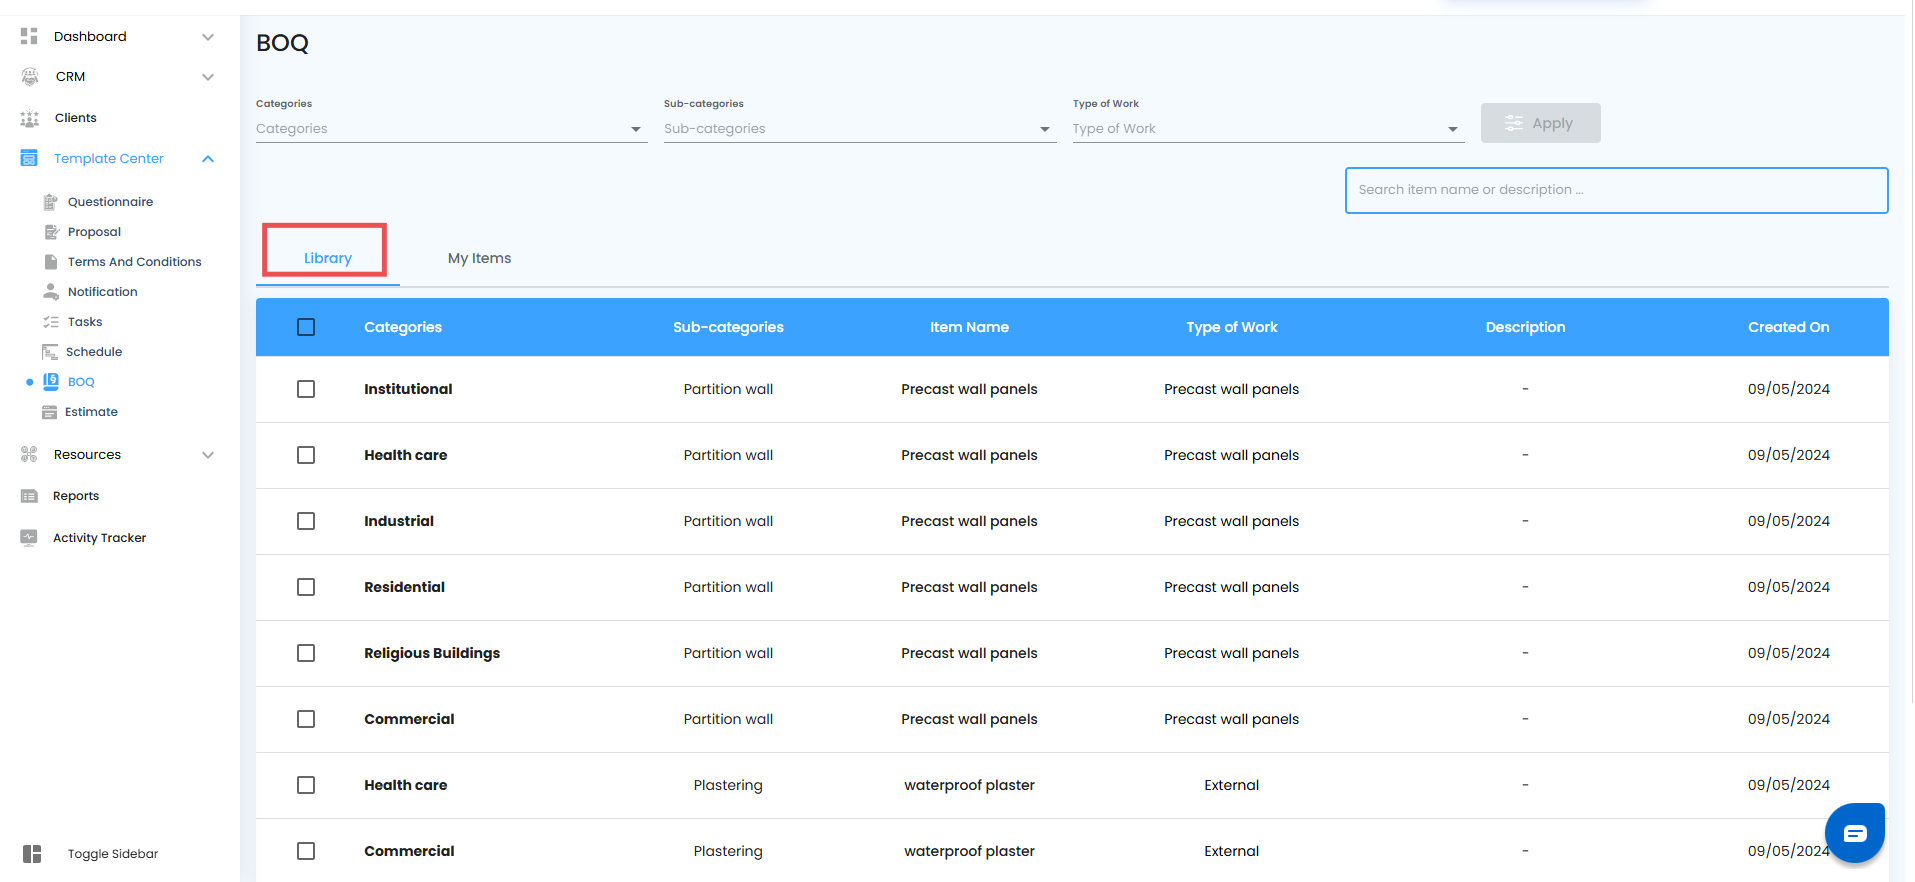1915x882 pixels.
Task: Click the Toggle Sidebar label
Action: [x=113, y=854]
